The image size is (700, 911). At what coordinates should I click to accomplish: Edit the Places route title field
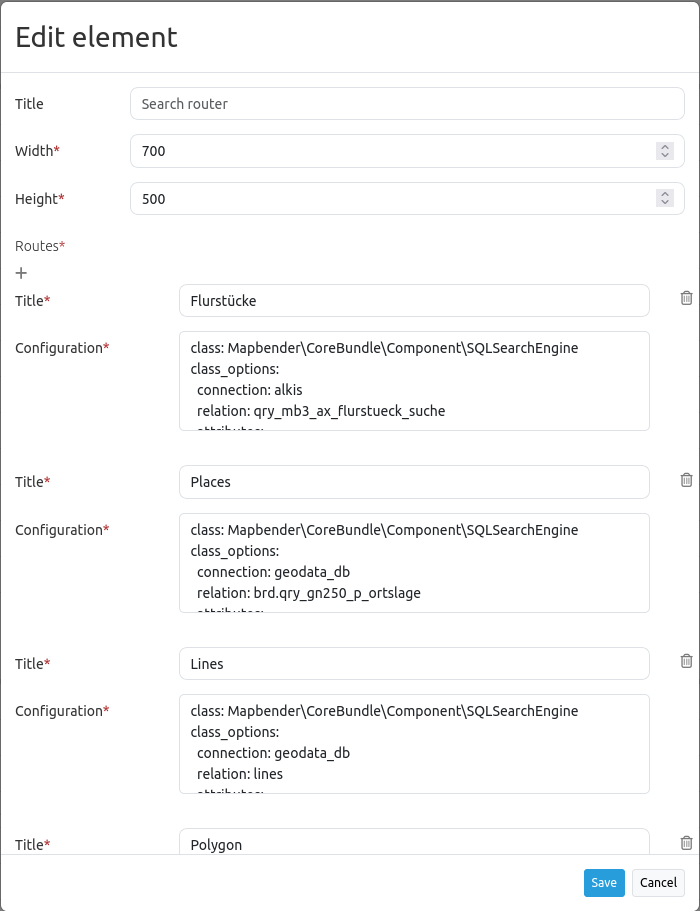pos(414,482)
